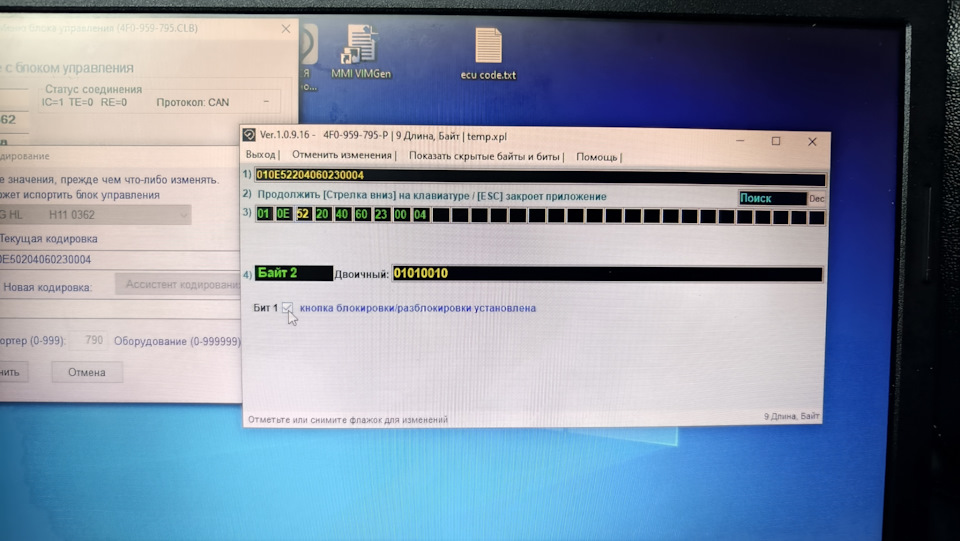Click the 790 value field in background window

tap(88, 340)
